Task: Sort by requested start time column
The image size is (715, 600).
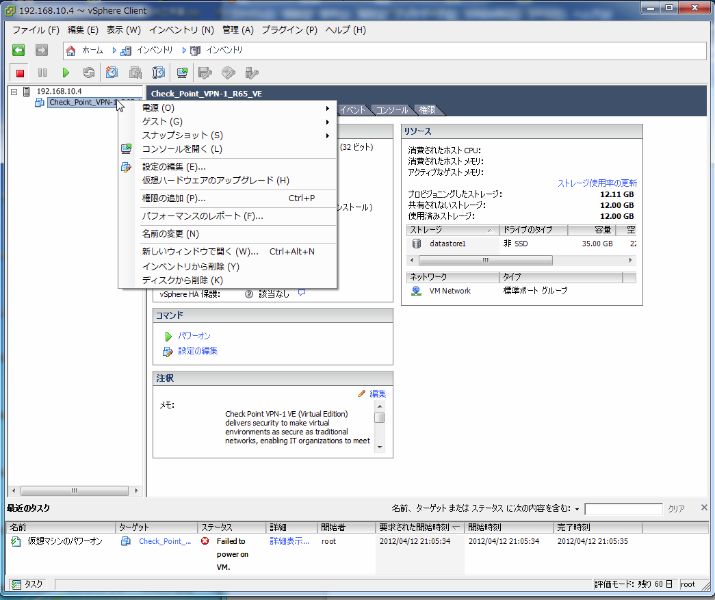Action: click(420, 528)
